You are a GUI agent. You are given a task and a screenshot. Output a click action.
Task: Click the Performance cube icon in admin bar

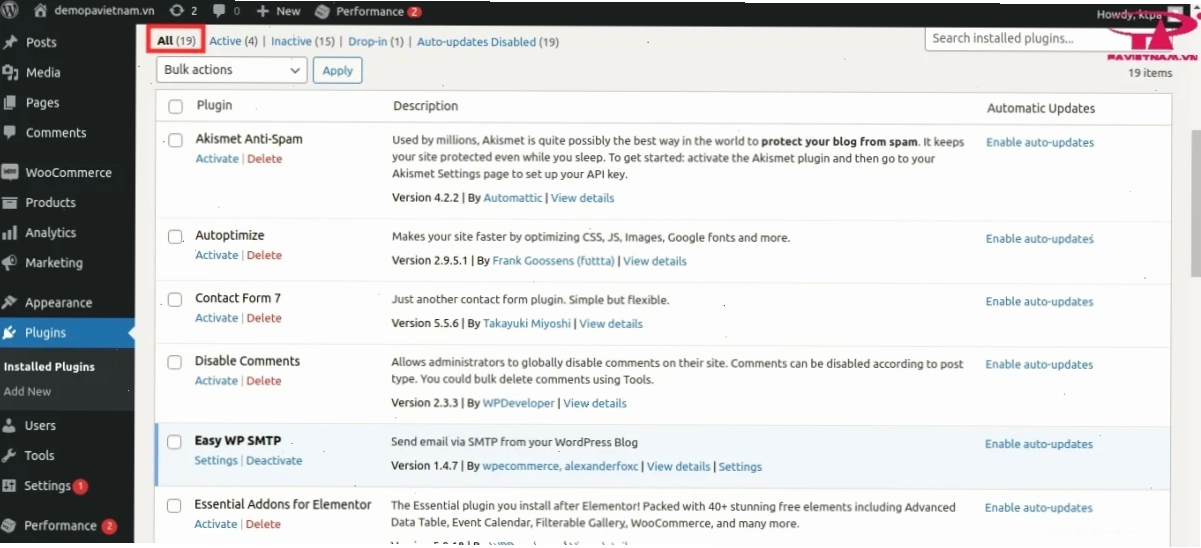point(322,11)
